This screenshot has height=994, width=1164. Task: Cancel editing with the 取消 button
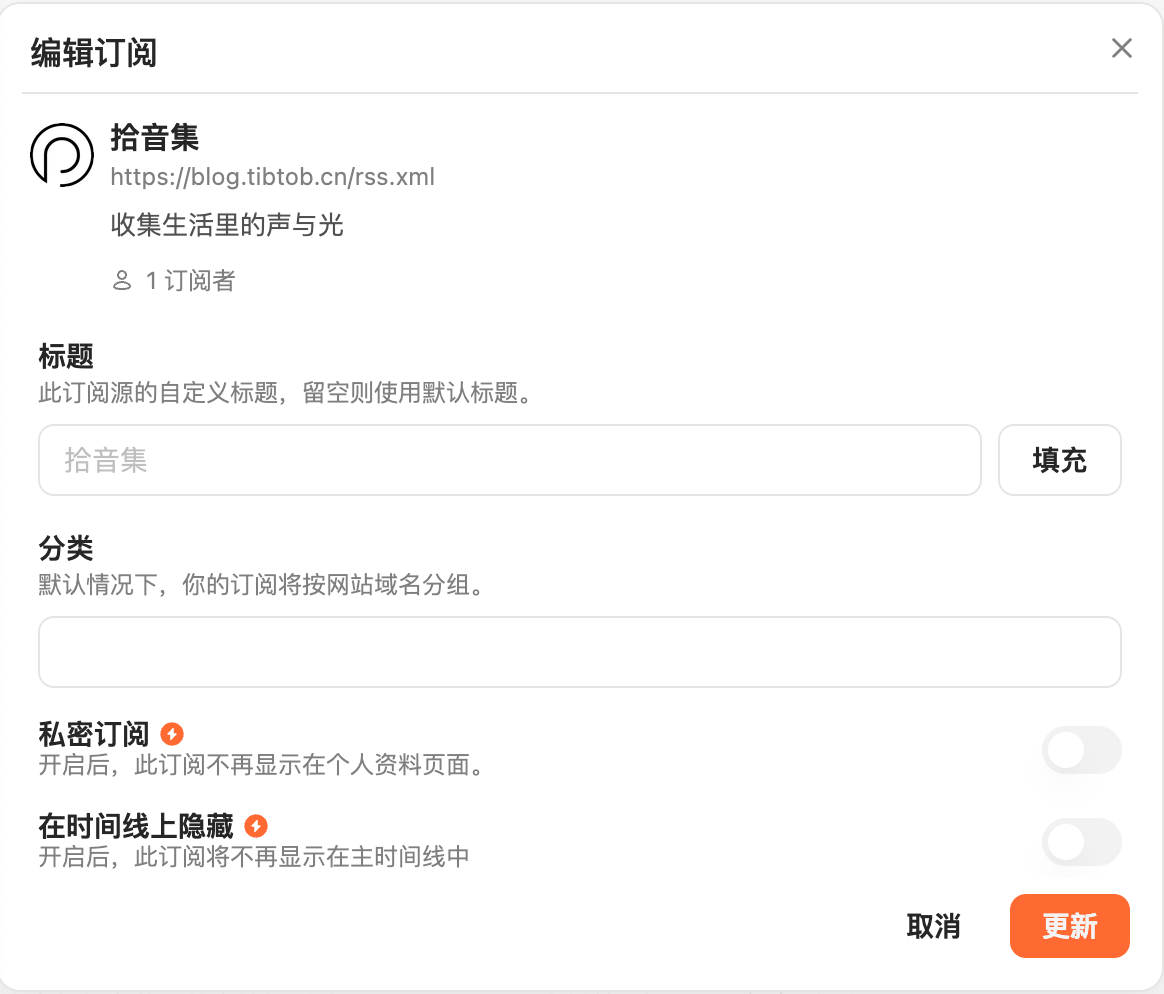click(933, 926)
